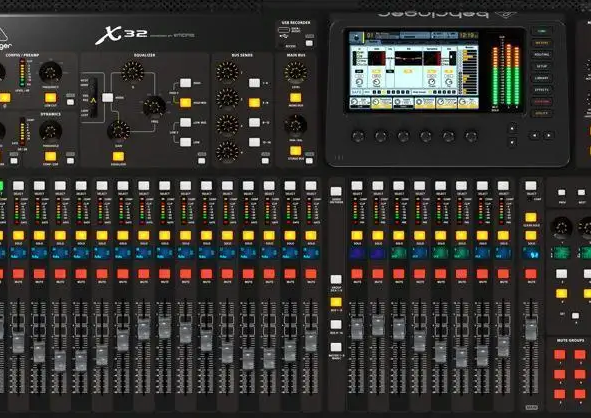Screen dimensions: 591x418
Task: Click the sixth encoder below the display
Action: 471,136
